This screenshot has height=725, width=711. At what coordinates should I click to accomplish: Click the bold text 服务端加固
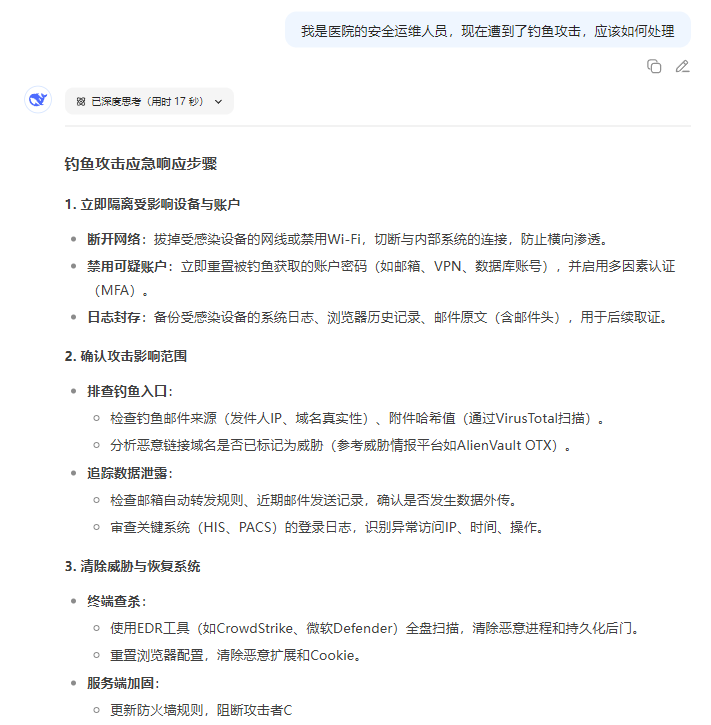click(120, 683)
